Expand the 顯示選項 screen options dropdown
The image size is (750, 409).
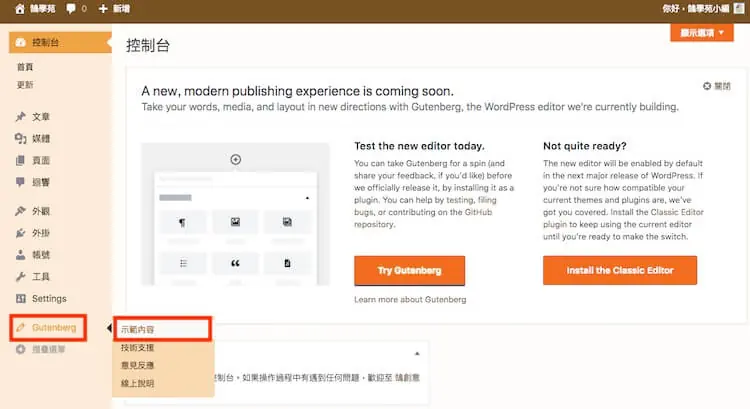pos(702,33)
